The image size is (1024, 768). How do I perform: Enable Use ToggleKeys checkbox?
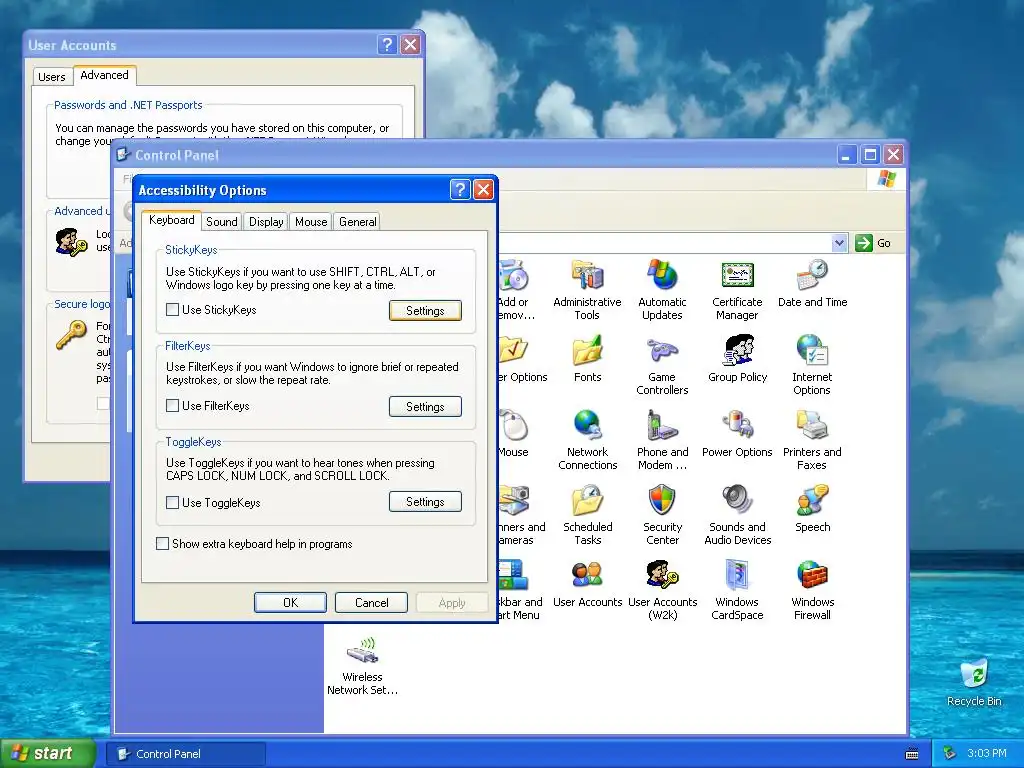pos(172,502)
